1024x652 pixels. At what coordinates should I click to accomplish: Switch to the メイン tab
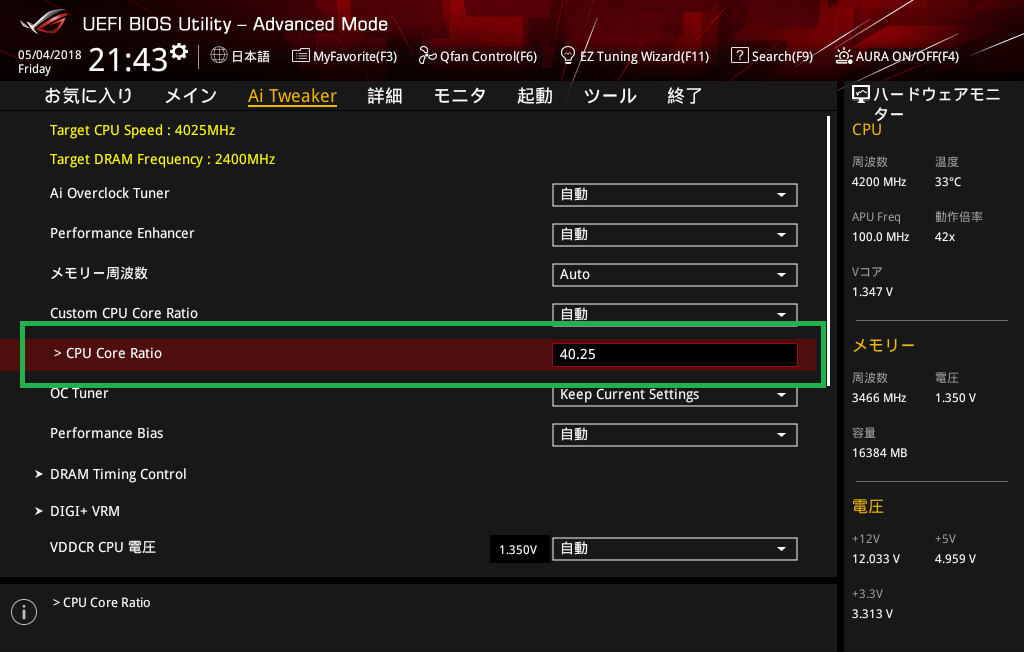[x=191, y=96]
